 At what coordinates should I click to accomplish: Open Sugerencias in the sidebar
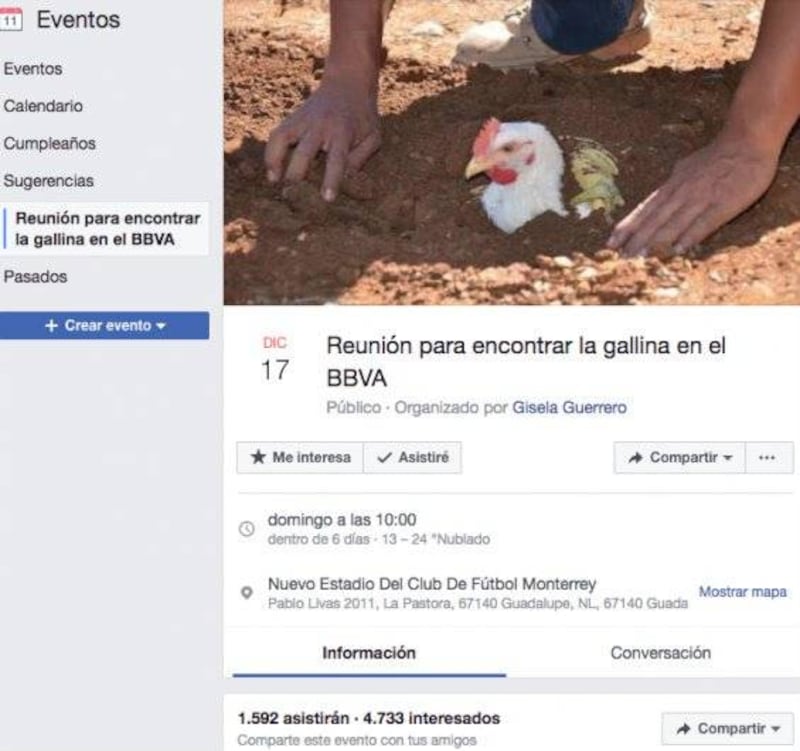(x=48, y=181)
